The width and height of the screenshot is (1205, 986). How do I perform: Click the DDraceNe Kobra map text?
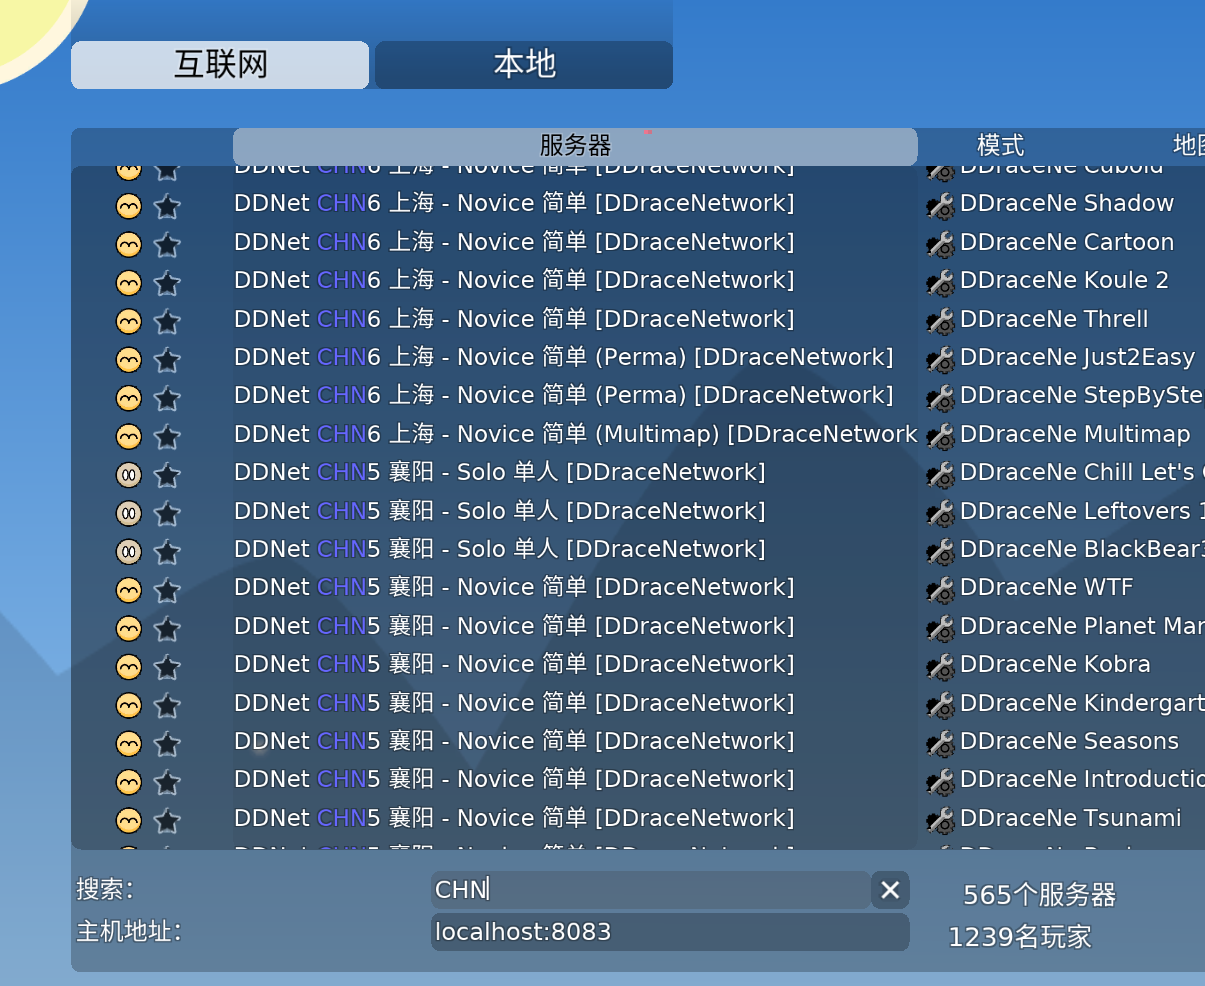point(1055,664)
